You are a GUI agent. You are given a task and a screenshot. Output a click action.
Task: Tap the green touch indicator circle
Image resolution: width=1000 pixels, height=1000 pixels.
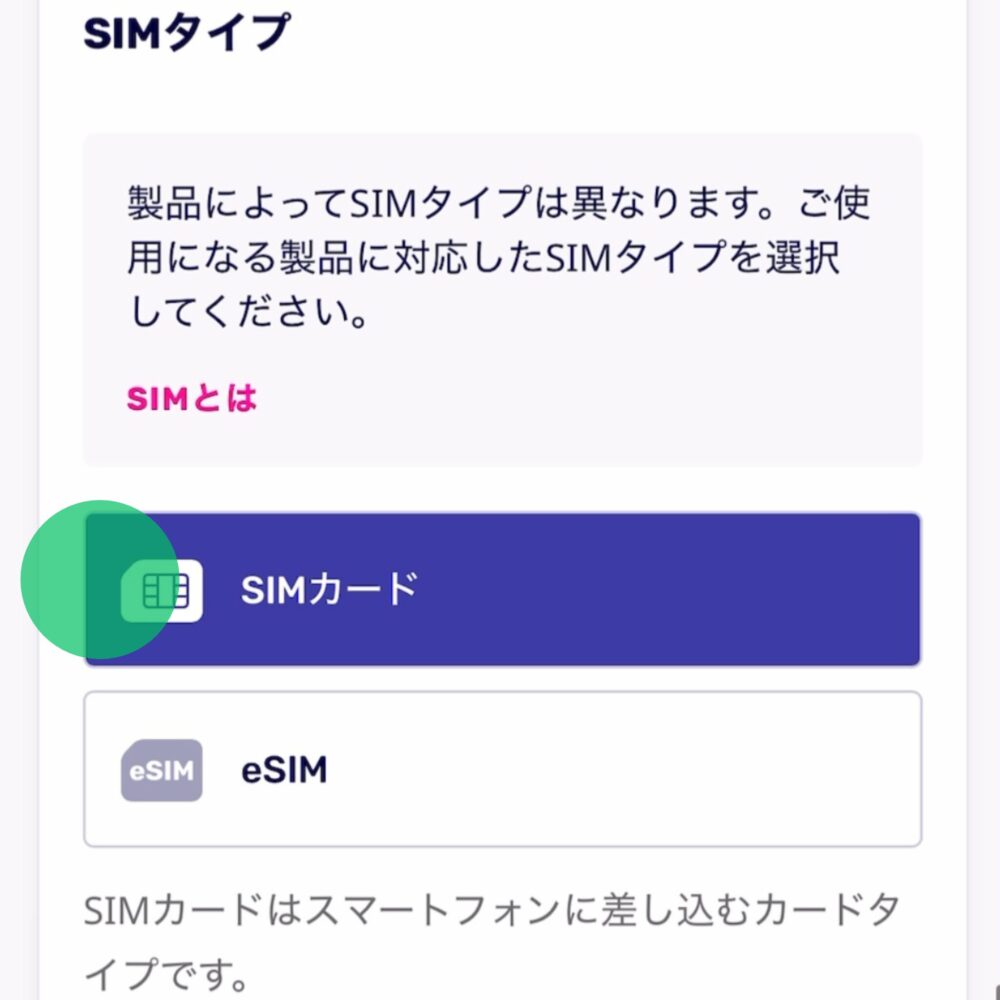point(99,579)
